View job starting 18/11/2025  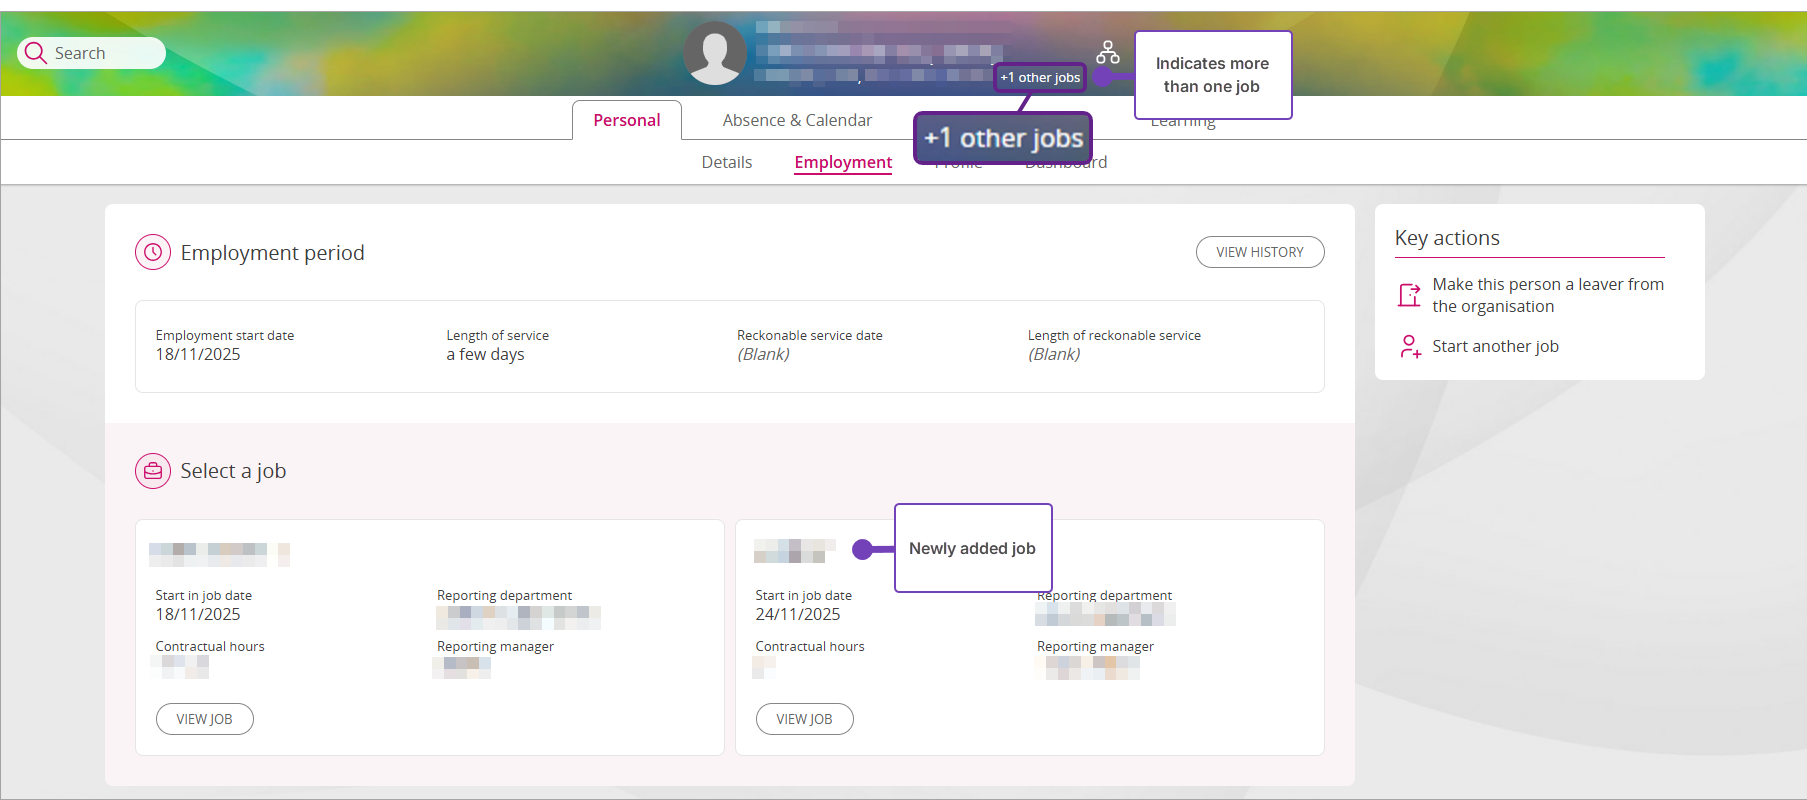(x=204, y=719)
